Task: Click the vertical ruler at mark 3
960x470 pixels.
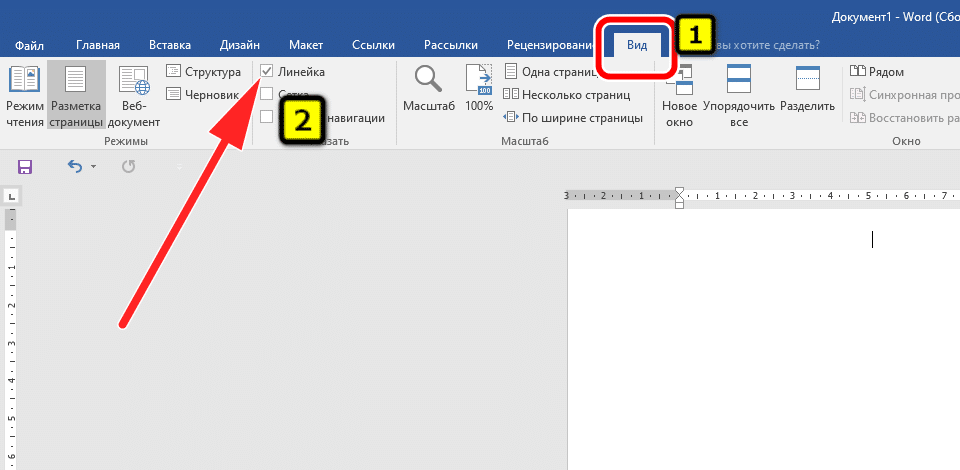Action: point(12,343)
